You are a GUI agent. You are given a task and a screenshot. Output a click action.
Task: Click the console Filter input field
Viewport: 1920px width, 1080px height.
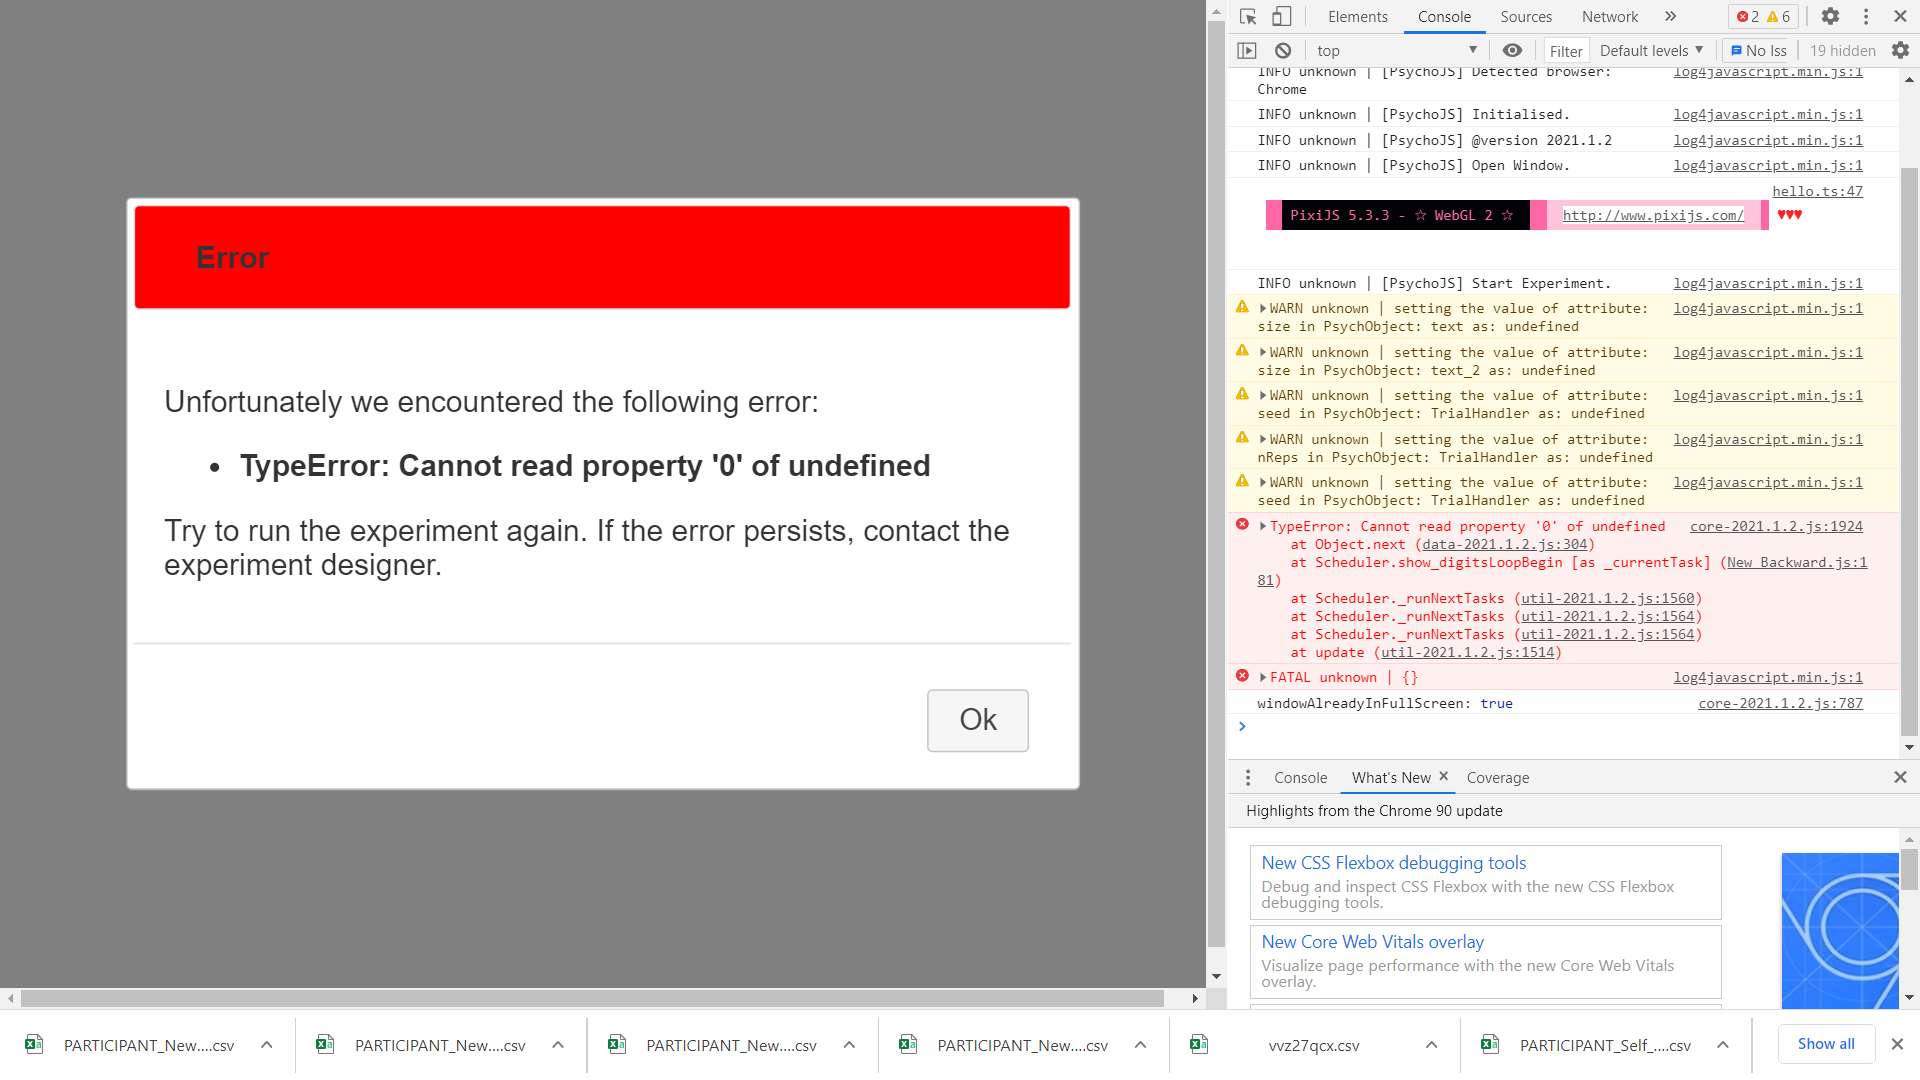click(1565, 51)
